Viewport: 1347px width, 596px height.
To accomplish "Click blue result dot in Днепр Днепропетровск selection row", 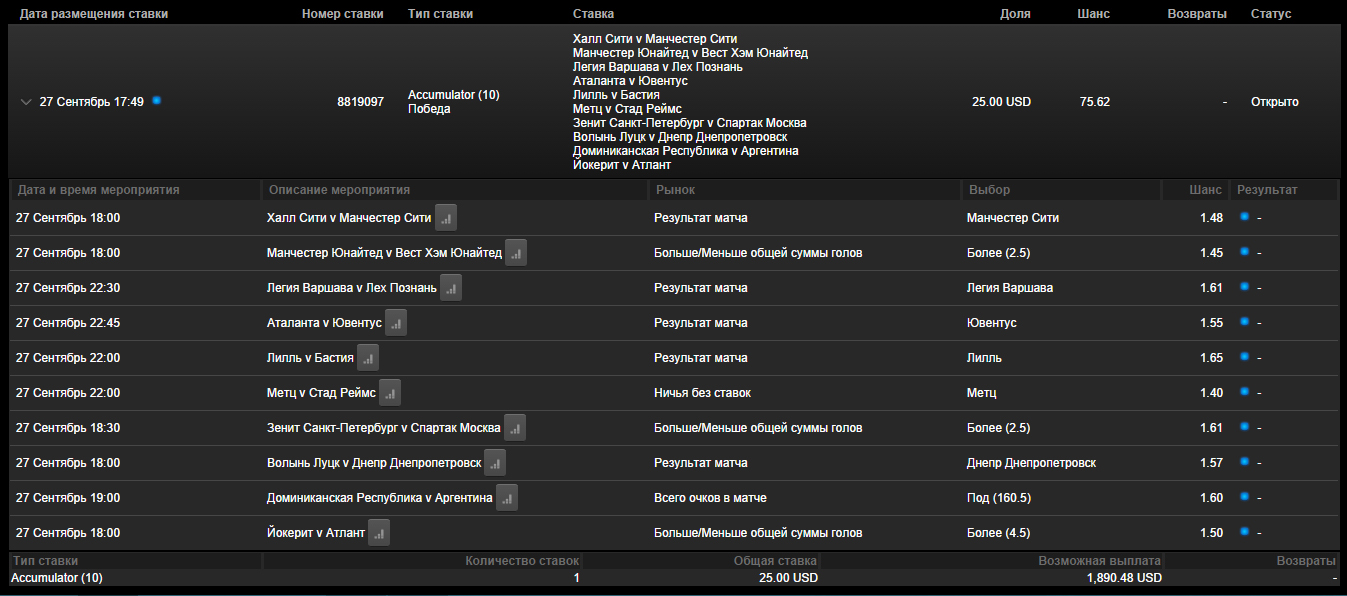I will (x=1244, y=462).
